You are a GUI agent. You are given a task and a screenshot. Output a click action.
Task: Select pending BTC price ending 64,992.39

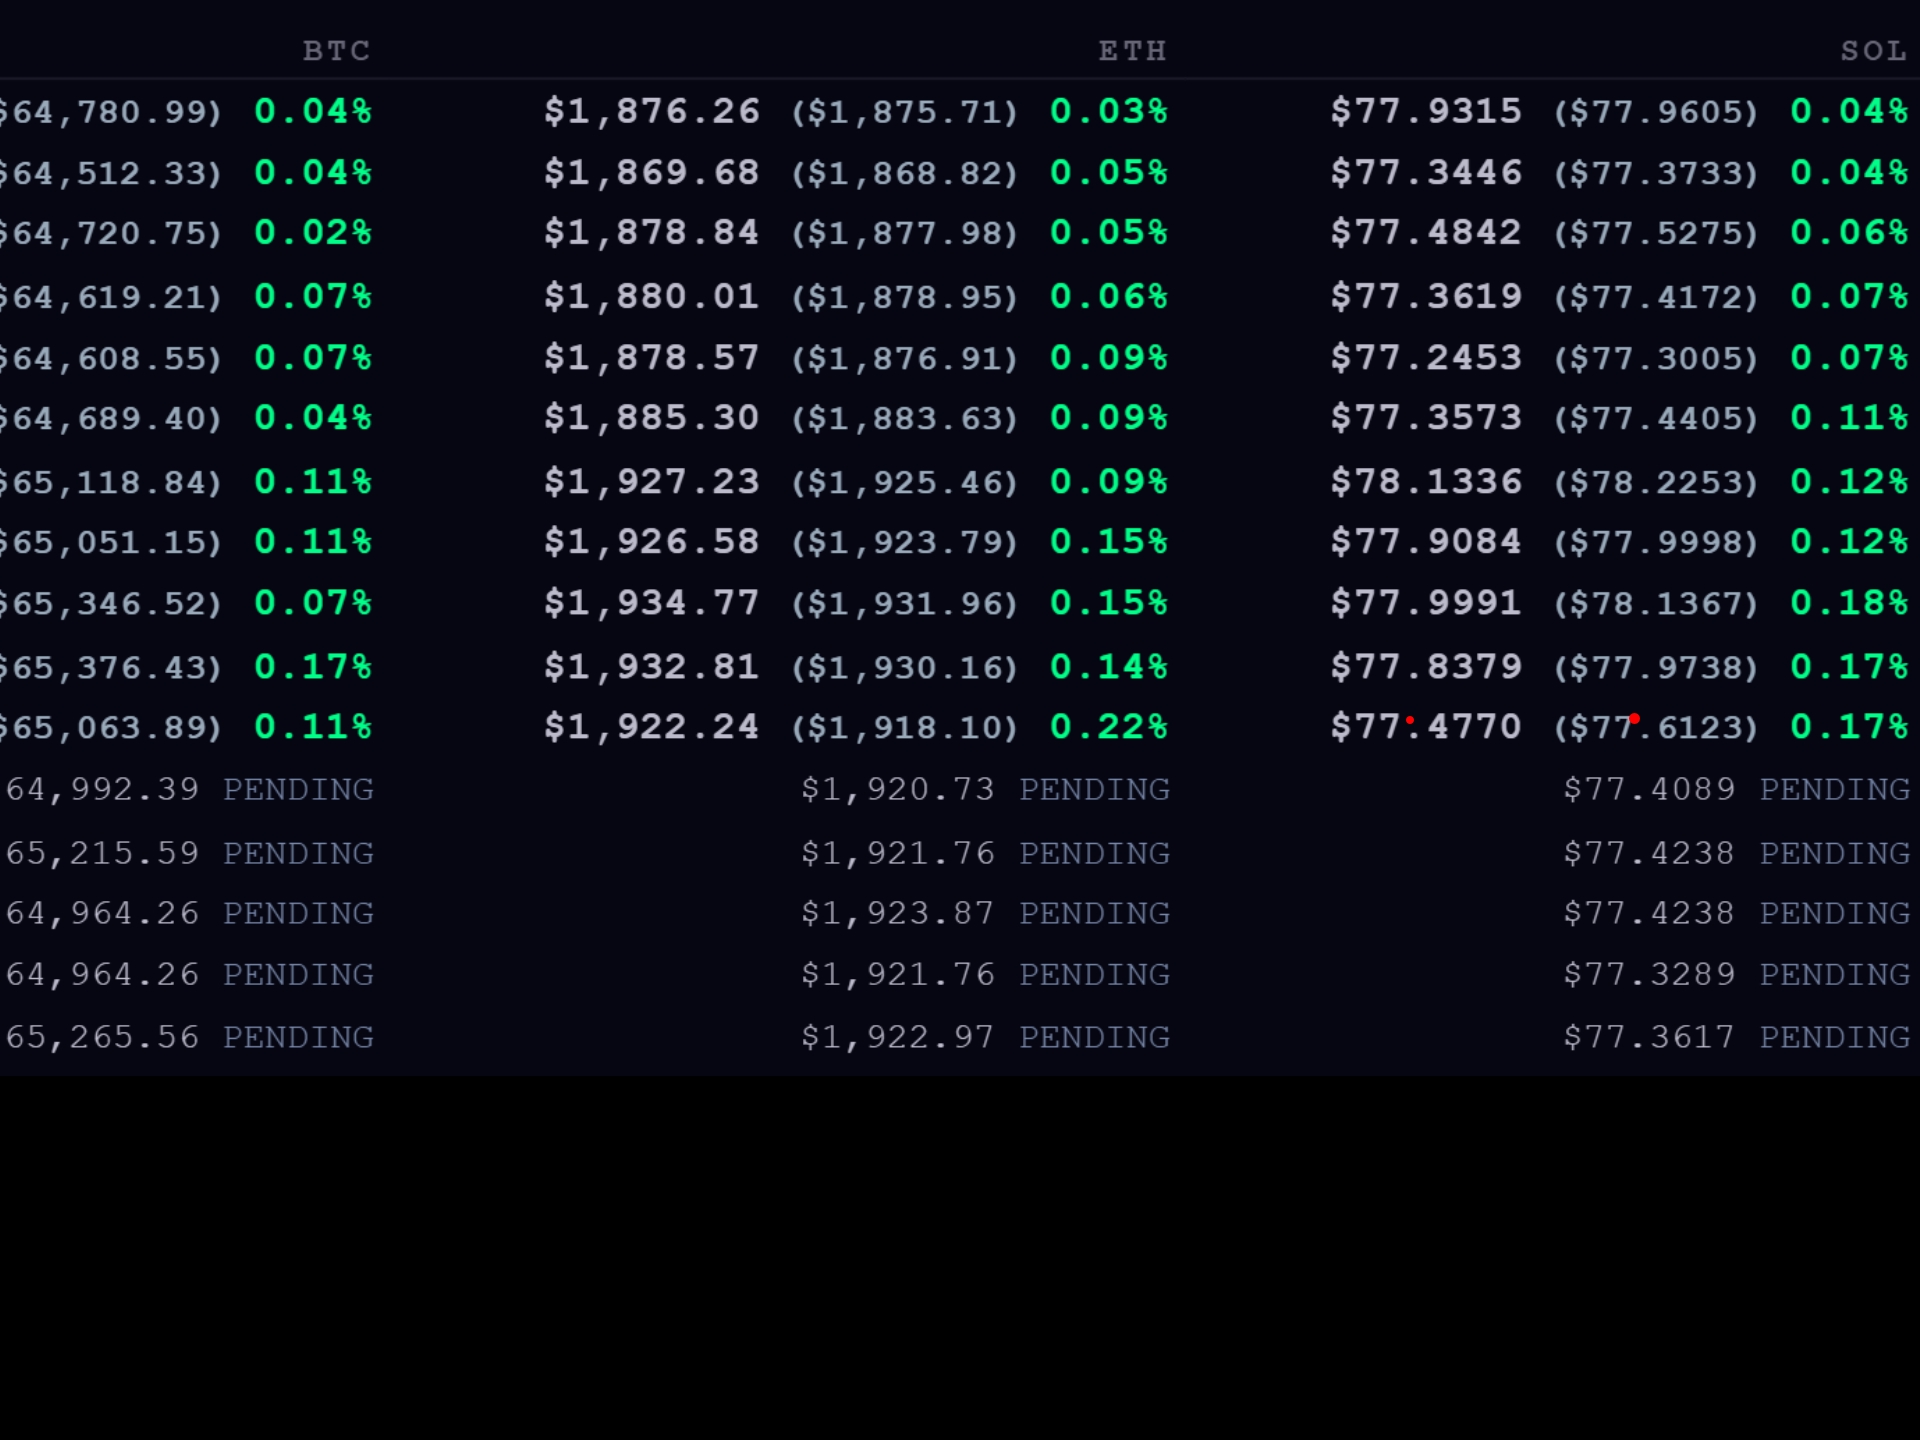[x=100, y=789]
